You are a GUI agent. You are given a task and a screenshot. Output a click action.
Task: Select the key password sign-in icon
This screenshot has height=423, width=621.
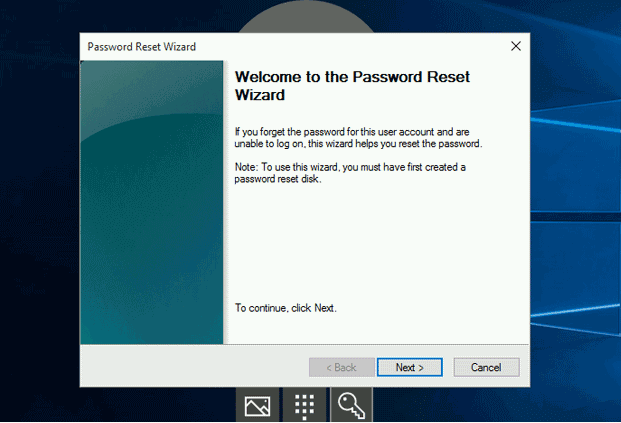(351, 405)
